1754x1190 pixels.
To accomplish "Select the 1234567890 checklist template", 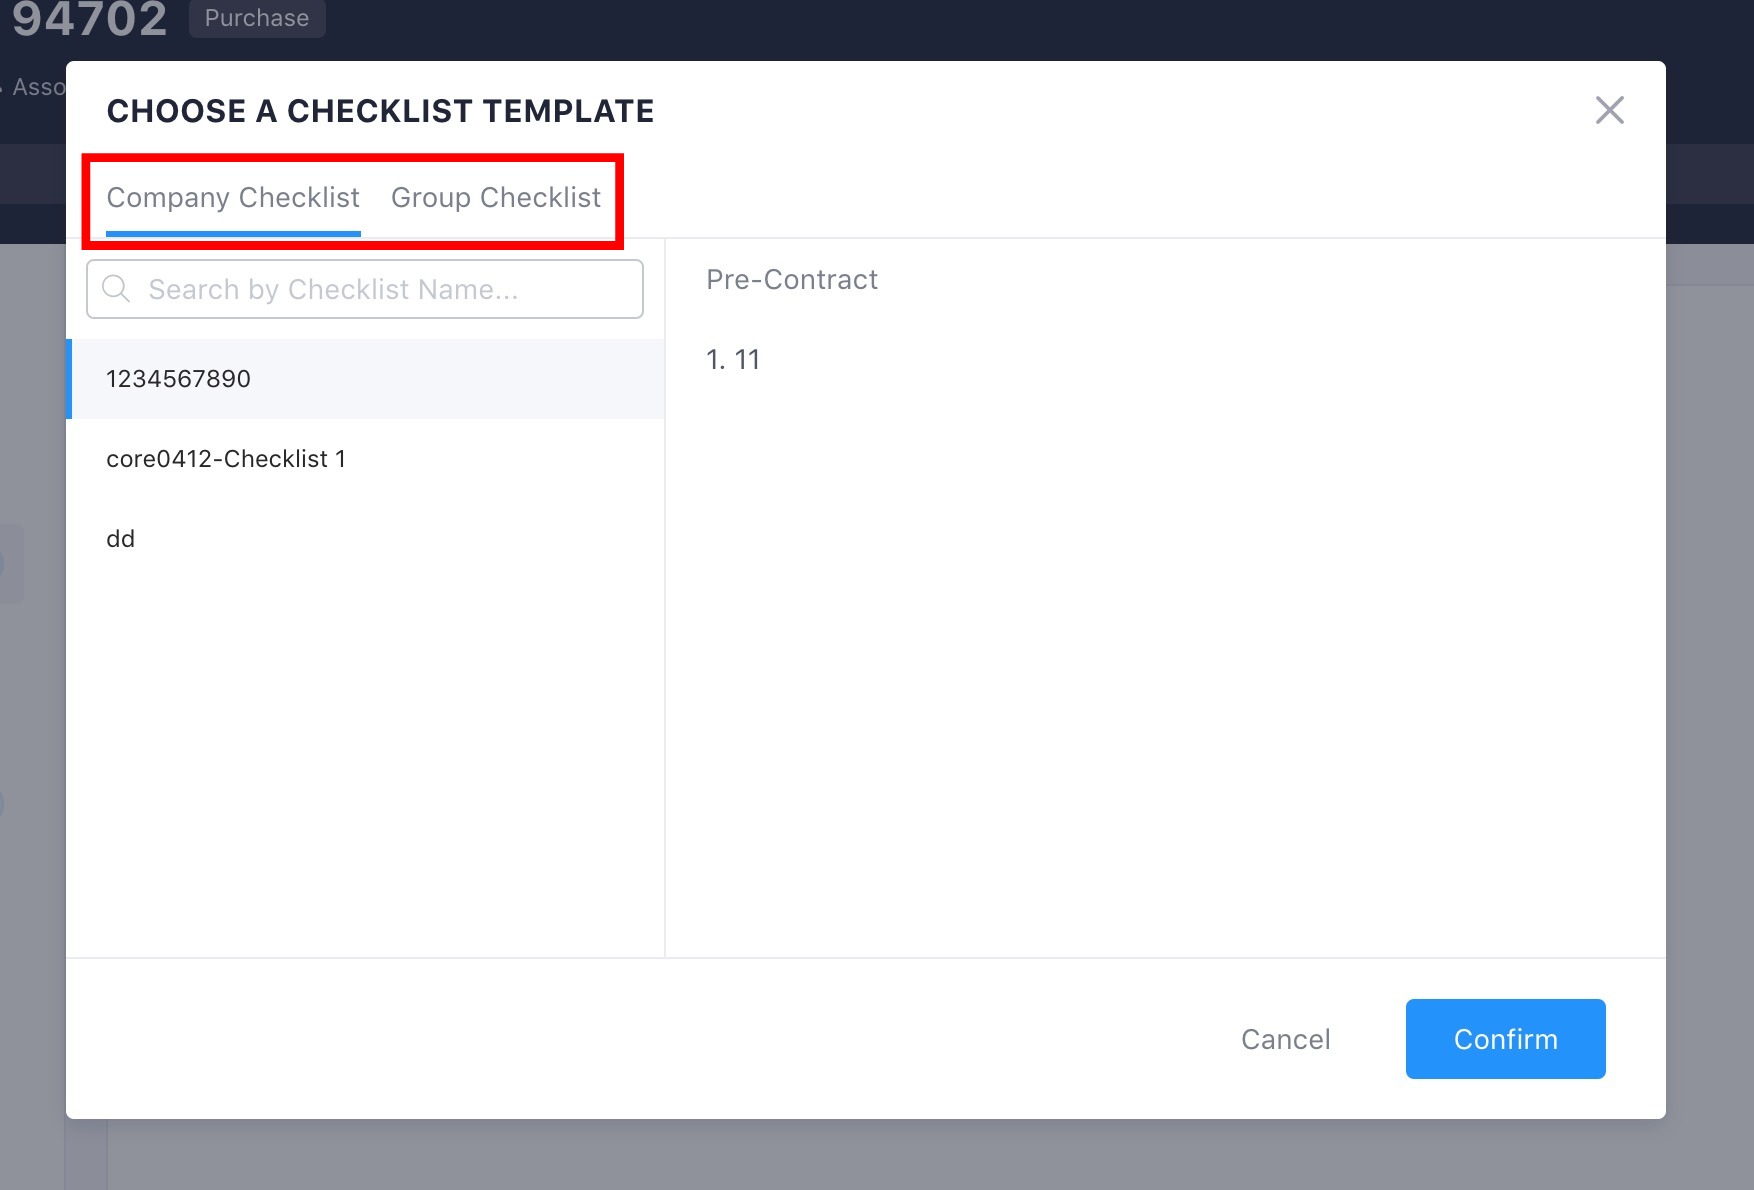I will point(366,379).
